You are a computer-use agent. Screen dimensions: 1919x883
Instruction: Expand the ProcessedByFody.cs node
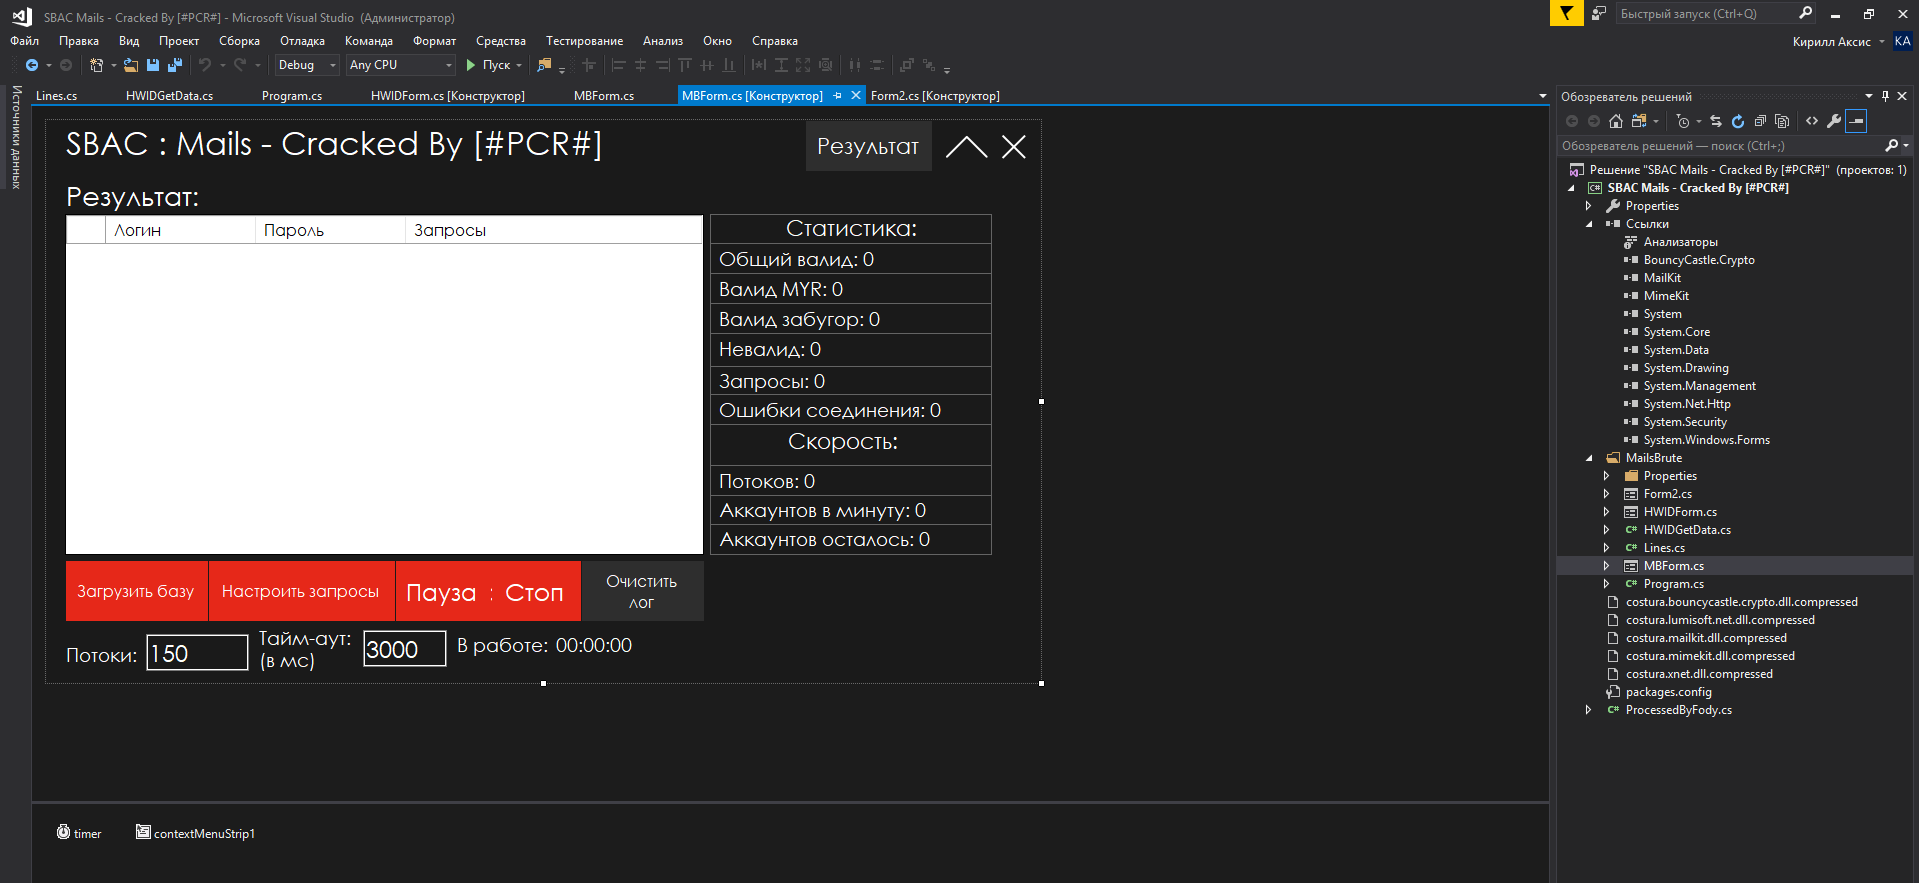click(x=1588, y=710)
